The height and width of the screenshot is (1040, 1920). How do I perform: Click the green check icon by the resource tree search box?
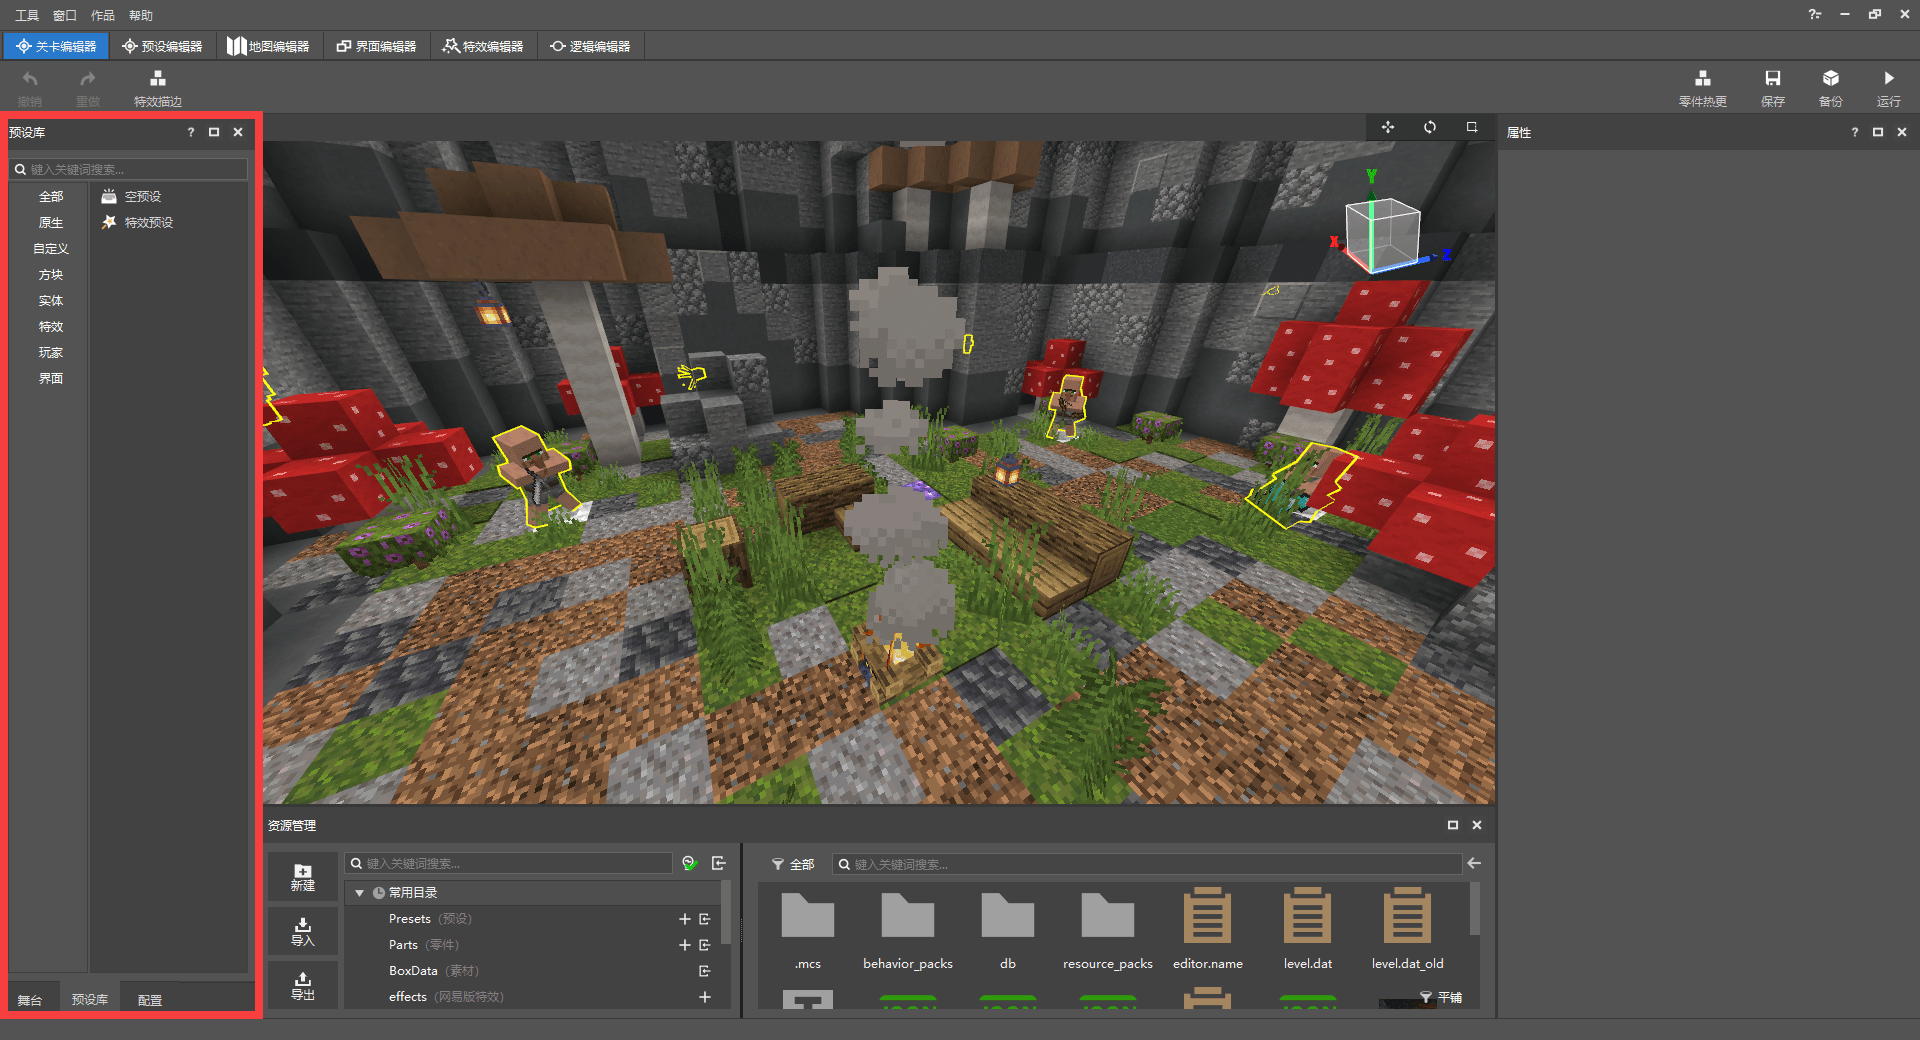tap(689, 863)
